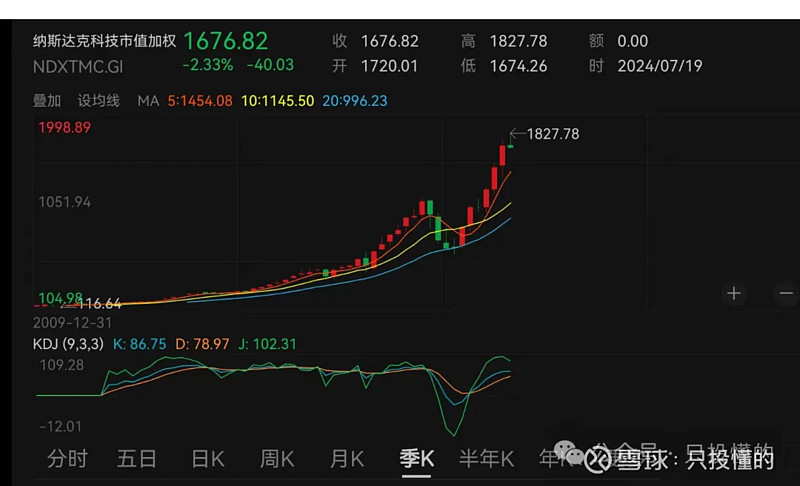The height and width of the screenshot is (486, 800).
Task: Click the date 2024/07/19
Action: point(660,66)
